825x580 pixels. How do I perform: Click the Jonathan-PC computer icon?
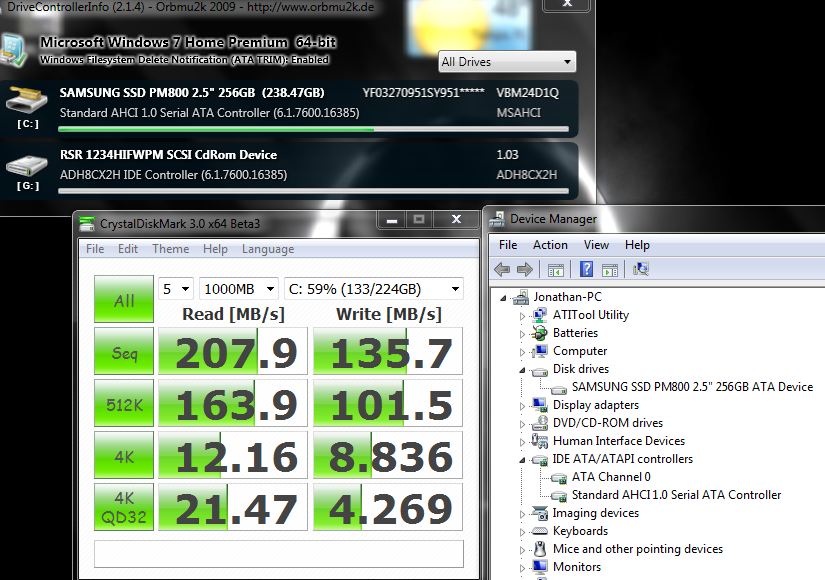click(521, 297)
